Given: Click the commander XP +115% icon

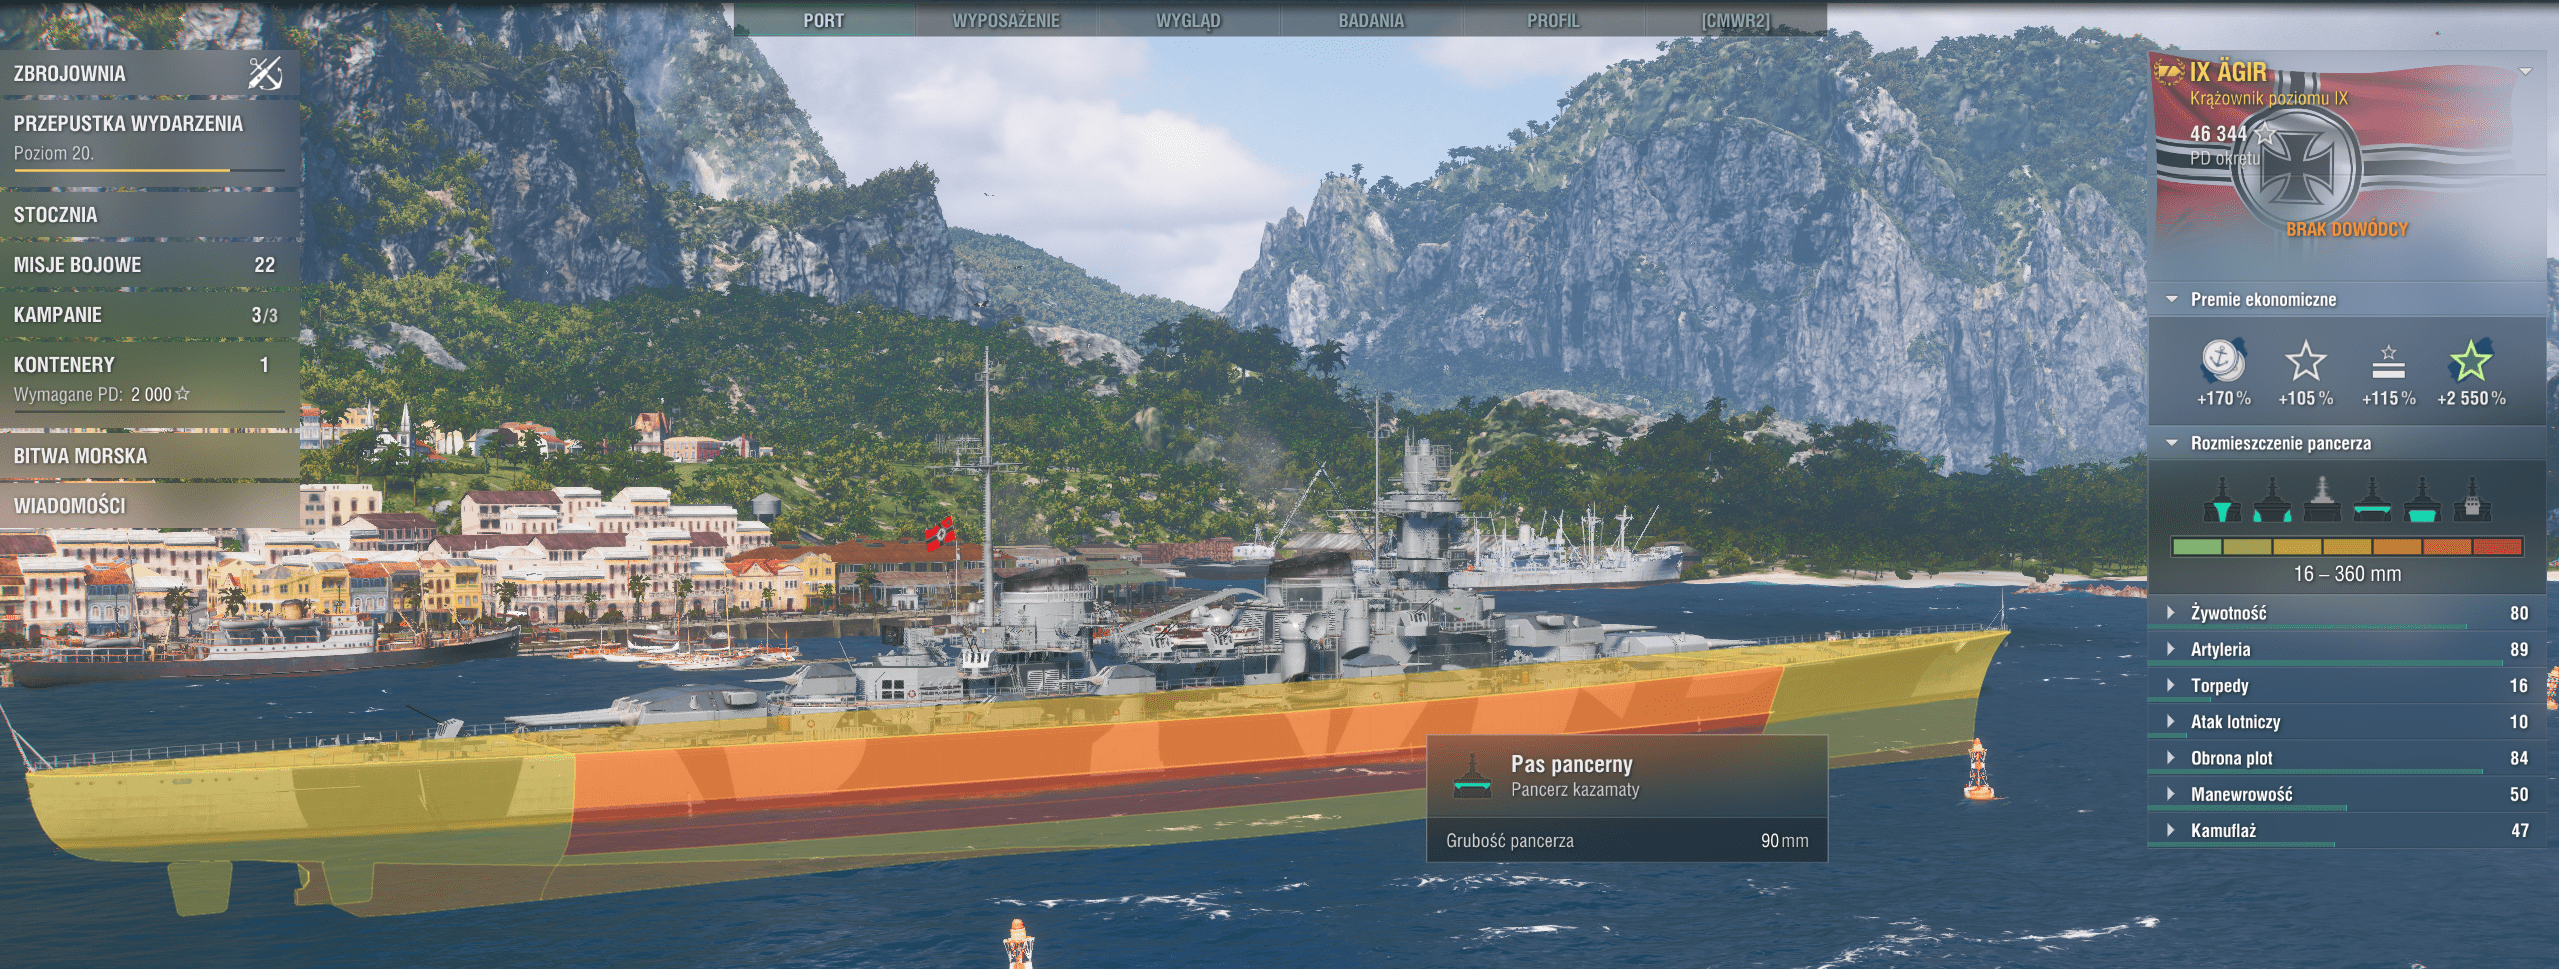Looking at the screenshot, I should coord(2388,361).
